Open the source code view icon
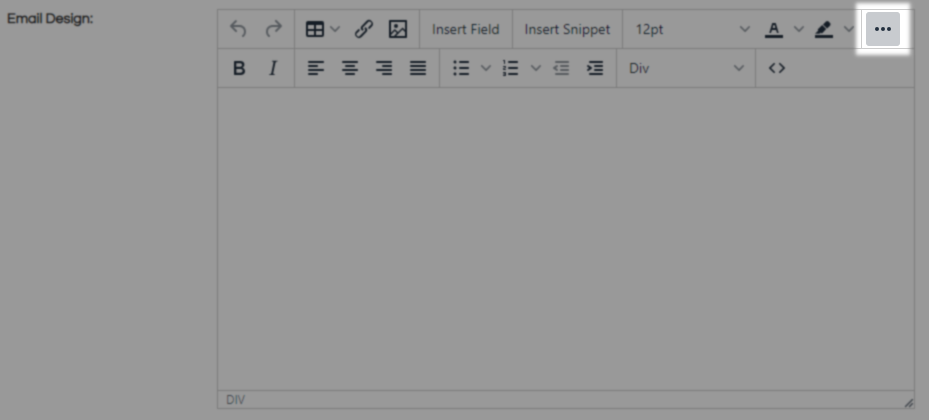The image size is (929, 420). tap(777, 68)
